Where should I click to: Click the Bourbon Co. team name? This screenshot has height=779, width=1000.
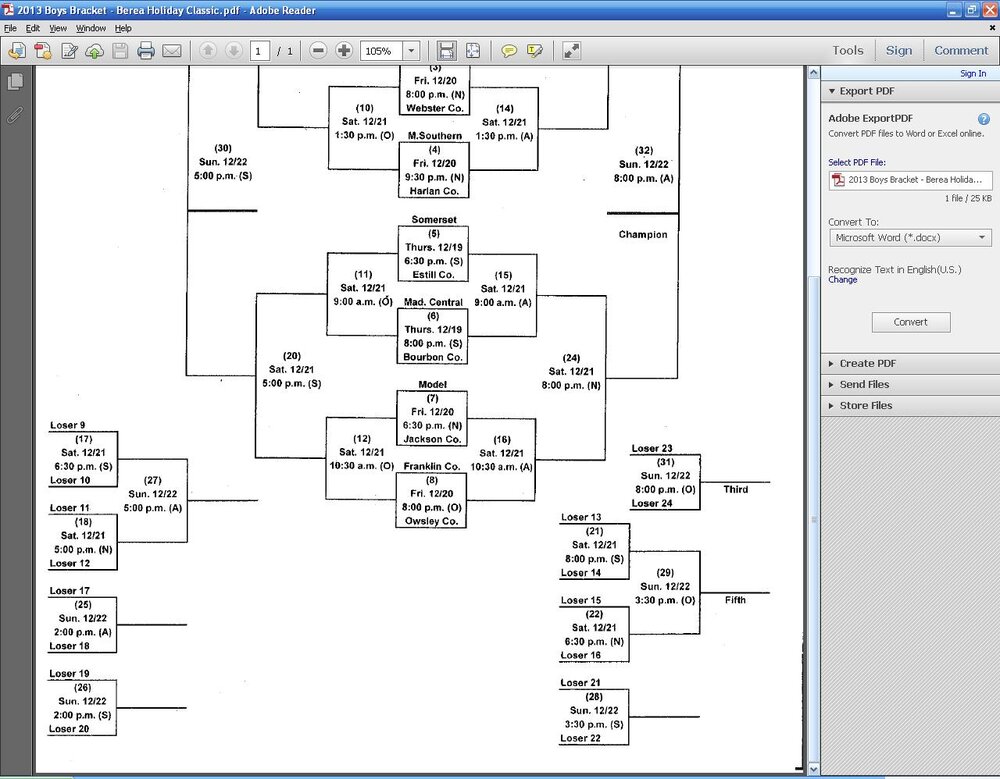pos(432,357)
